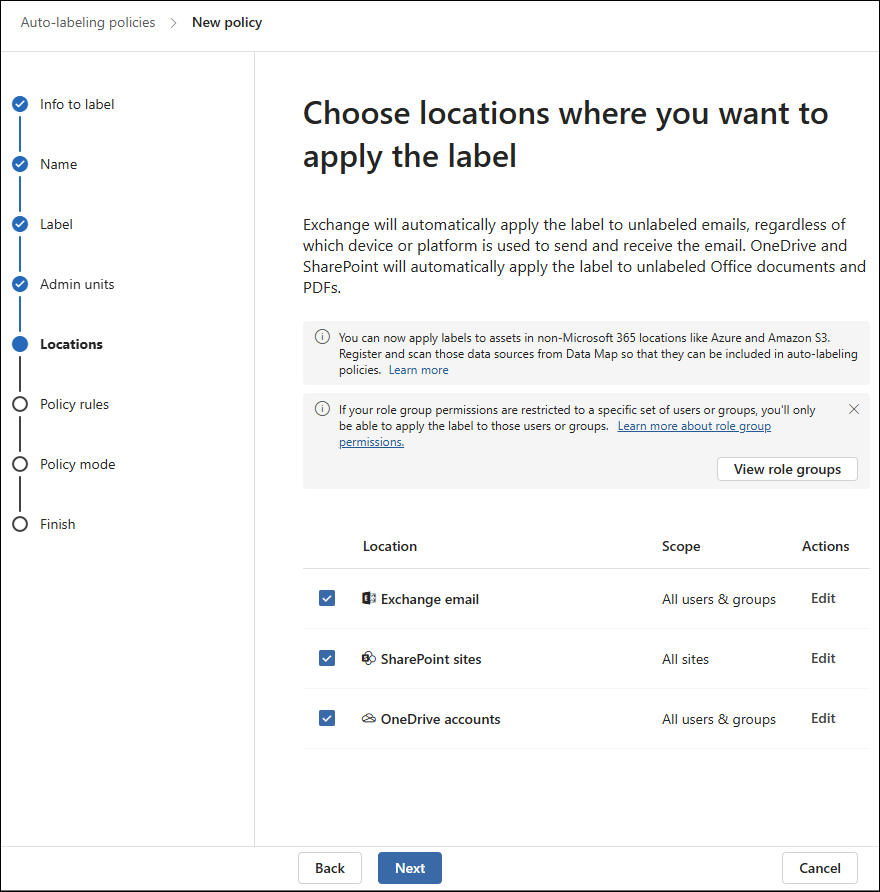Click the Policy rules empty step circle
Screen dimensions: 880x892
coord(20,404)
